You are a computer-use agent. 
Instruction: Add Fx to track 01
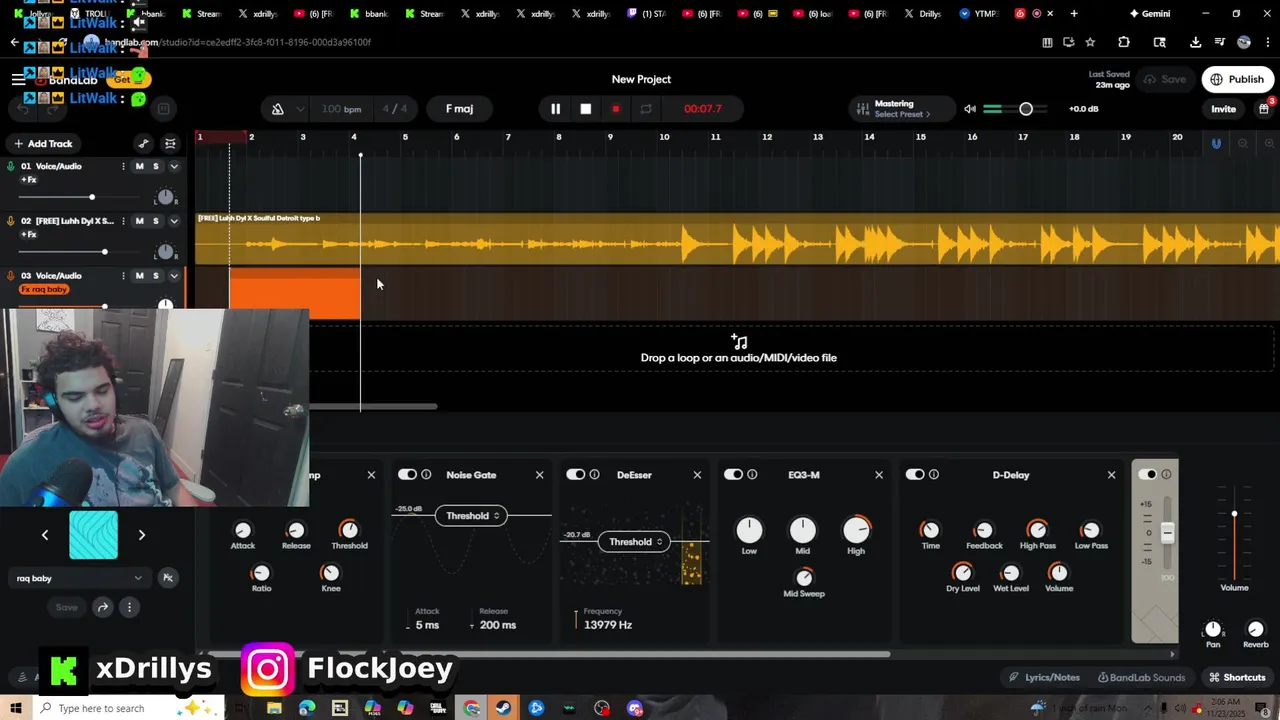29,180
